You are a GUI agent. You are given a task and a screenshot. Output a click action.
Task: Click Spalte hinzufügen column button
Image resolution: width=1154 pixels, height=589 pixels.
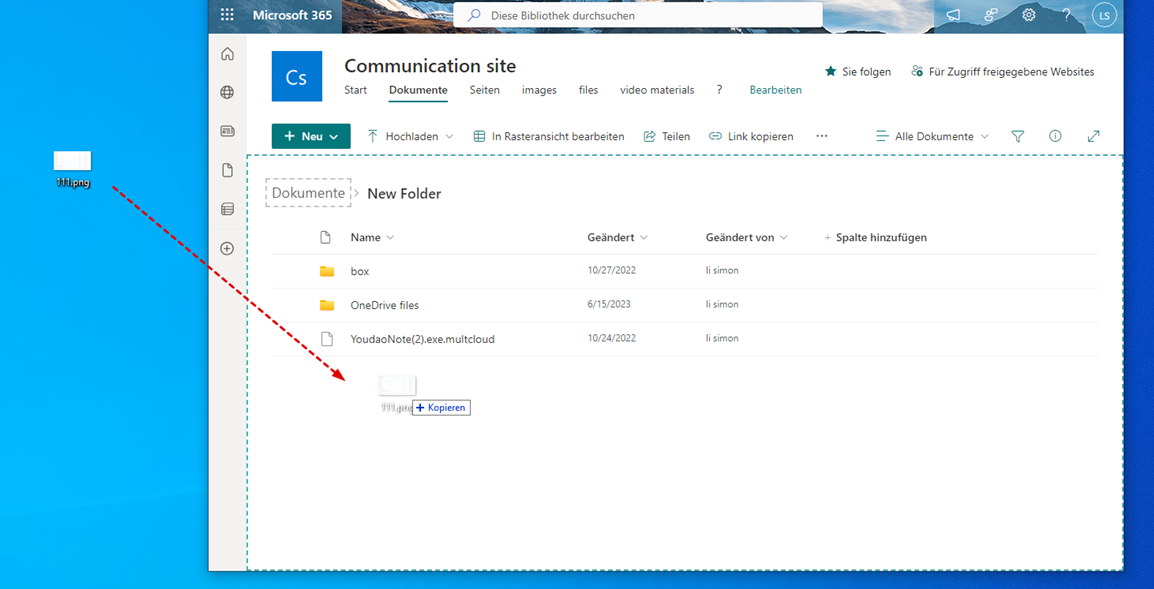(875, 238)
